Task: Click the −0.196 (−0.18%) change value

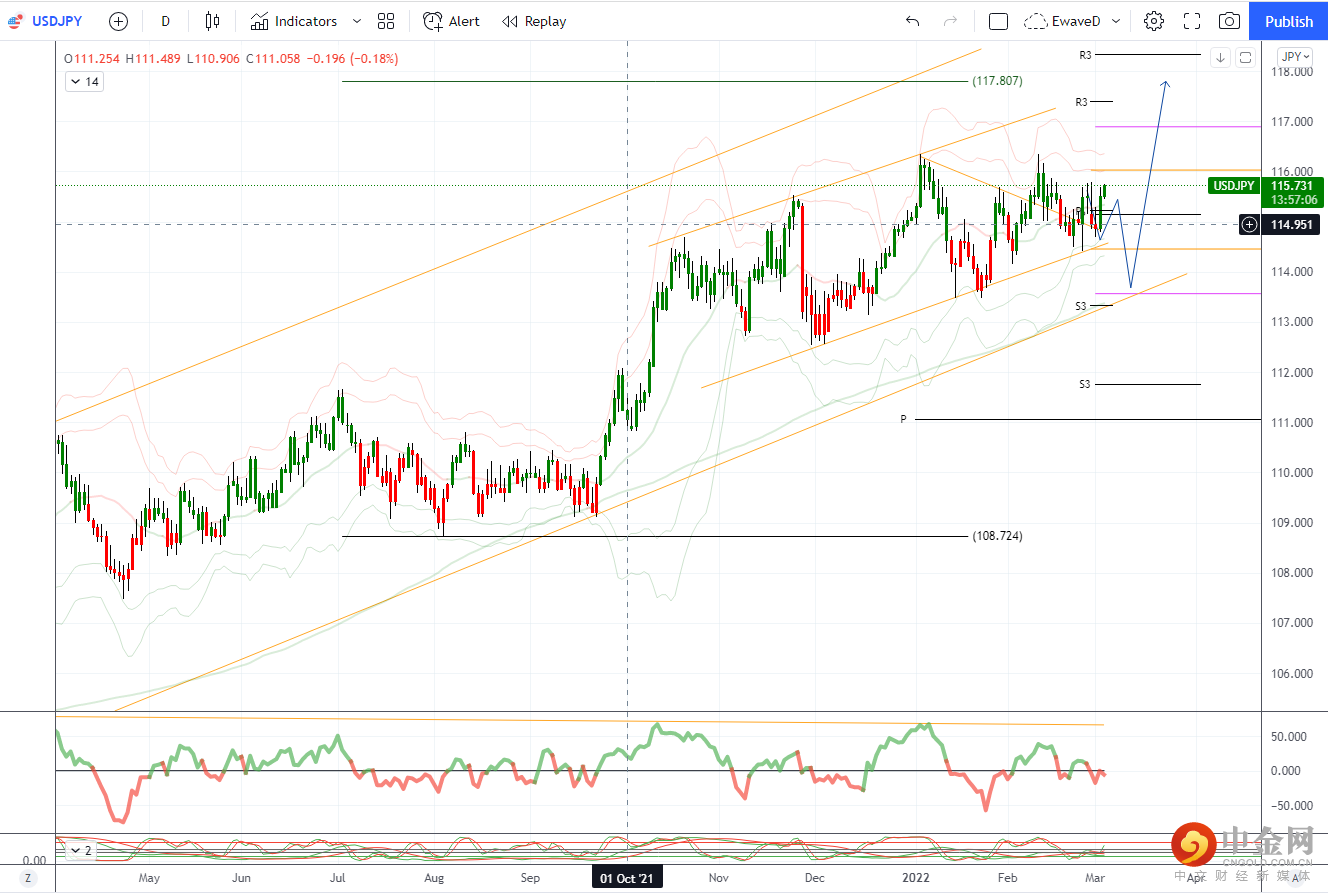Action: click(352, 59)
